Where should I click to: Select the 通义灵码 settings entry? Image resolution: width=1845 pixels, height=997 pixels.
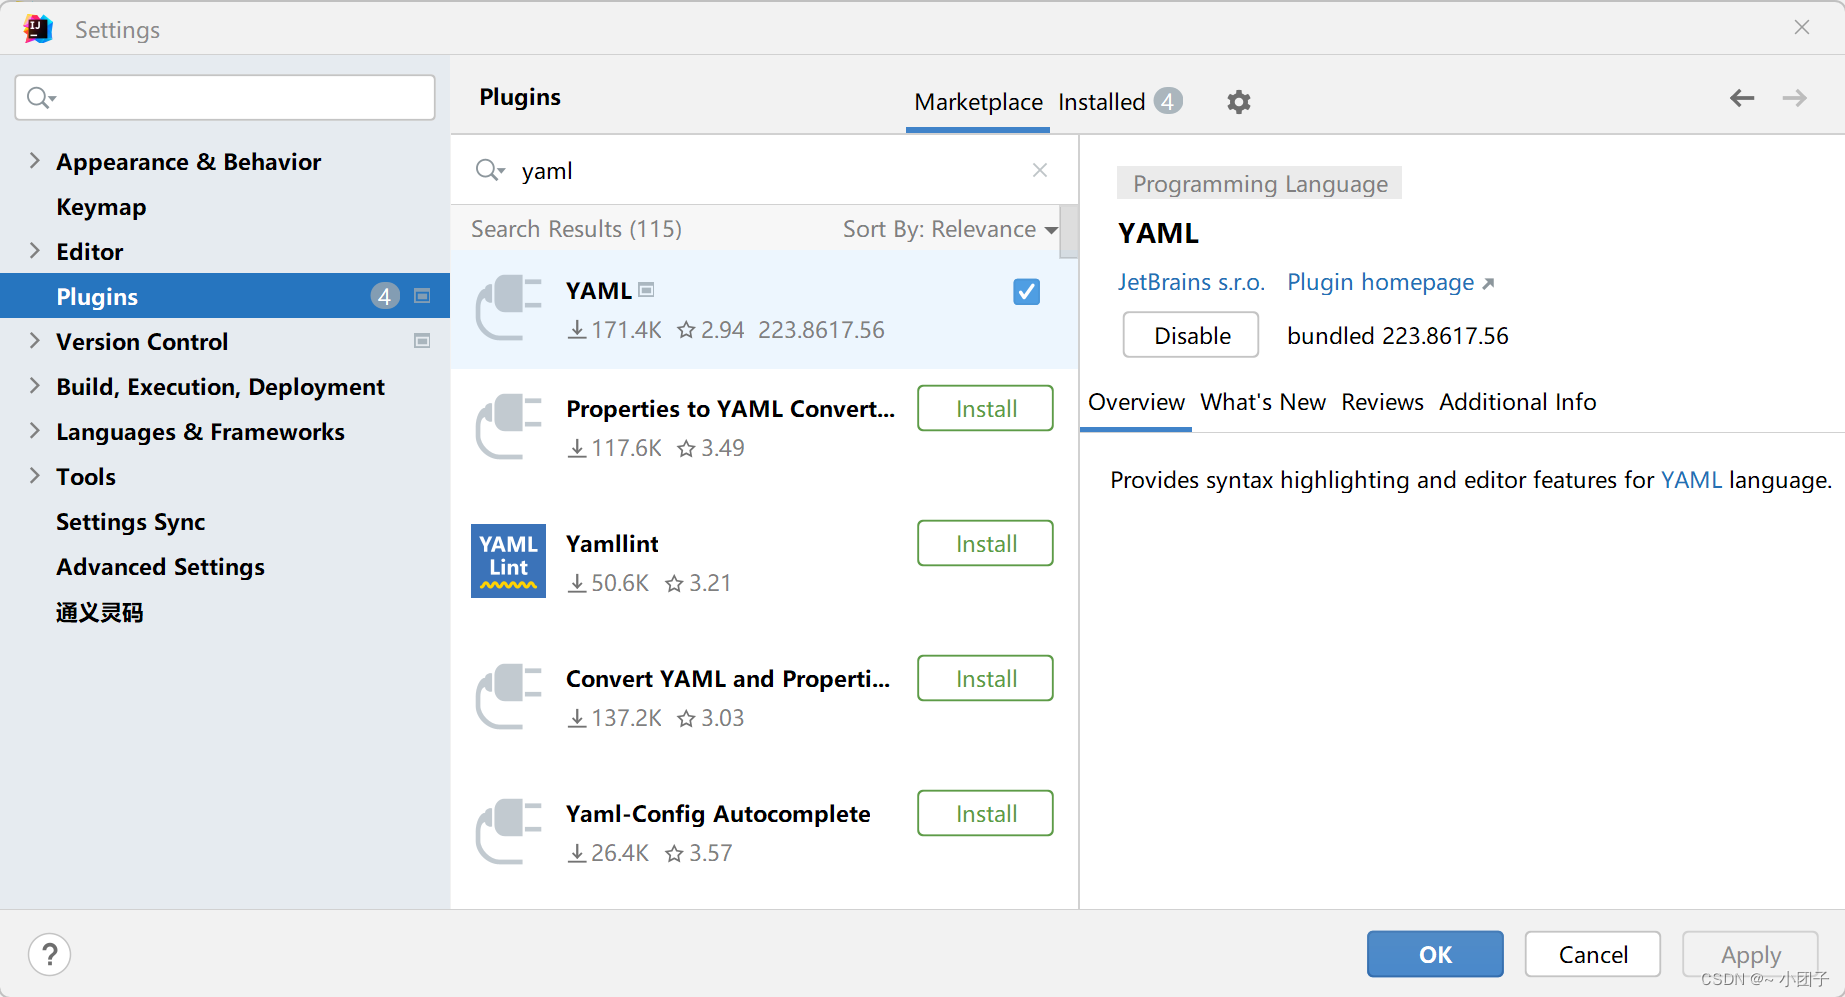click(100, 612)
